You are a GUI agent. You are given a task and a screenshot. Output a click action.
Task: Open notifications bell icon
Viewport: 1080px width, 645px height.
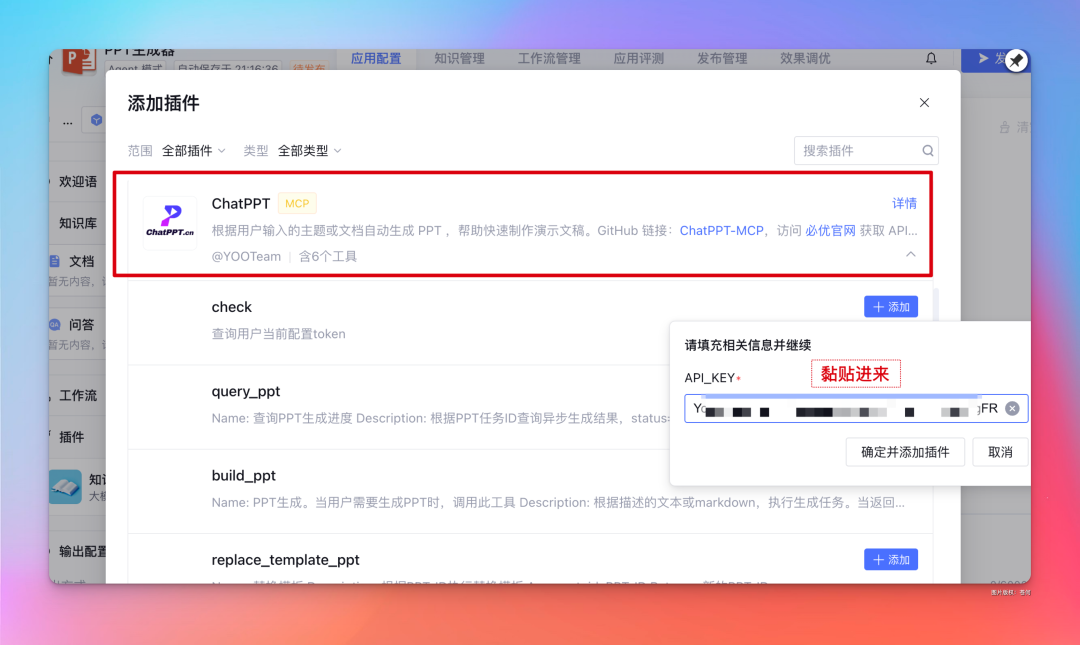931,59
